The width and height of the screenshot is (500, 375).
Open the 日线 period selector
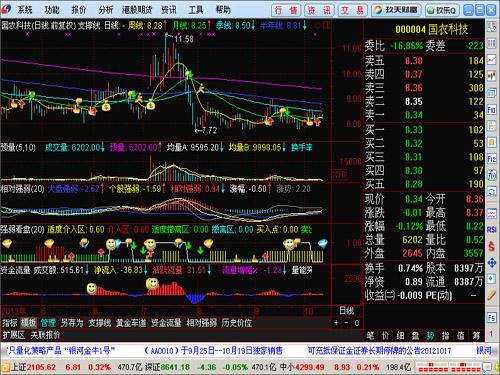(346, 311)
